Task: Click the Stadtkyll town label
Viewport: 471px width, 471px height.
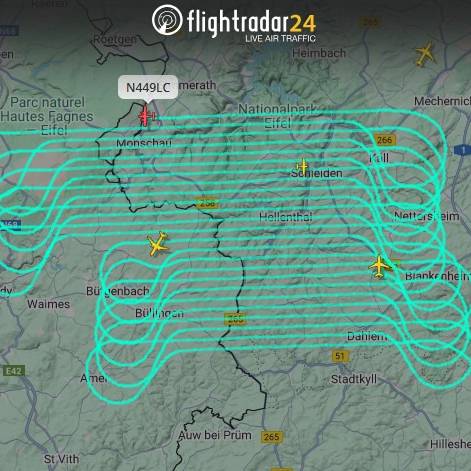Action: [x=354, y=379]
